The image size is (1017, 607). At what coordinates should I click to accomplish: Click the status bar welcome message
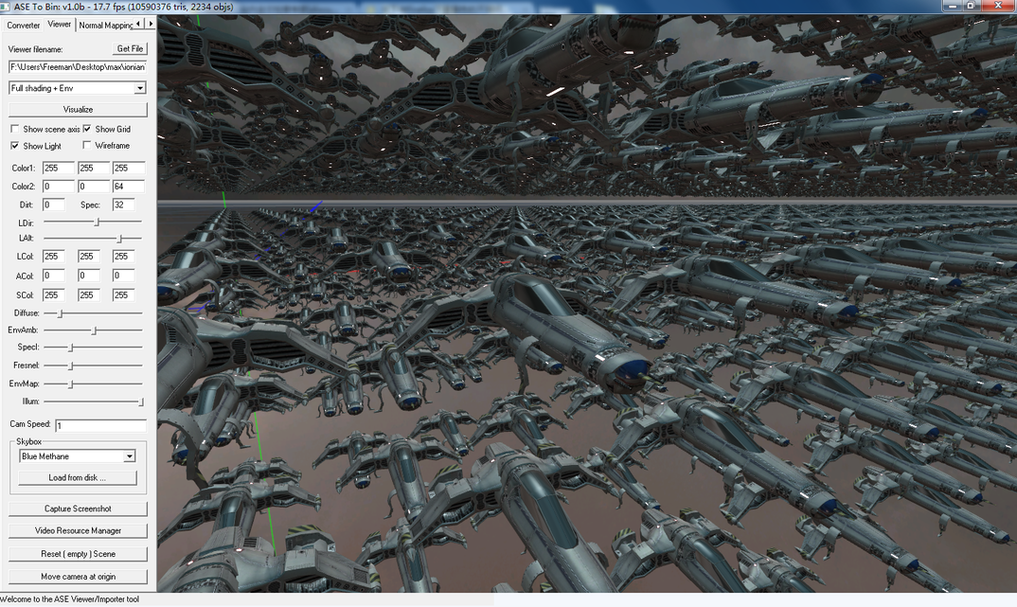[69, 599]
